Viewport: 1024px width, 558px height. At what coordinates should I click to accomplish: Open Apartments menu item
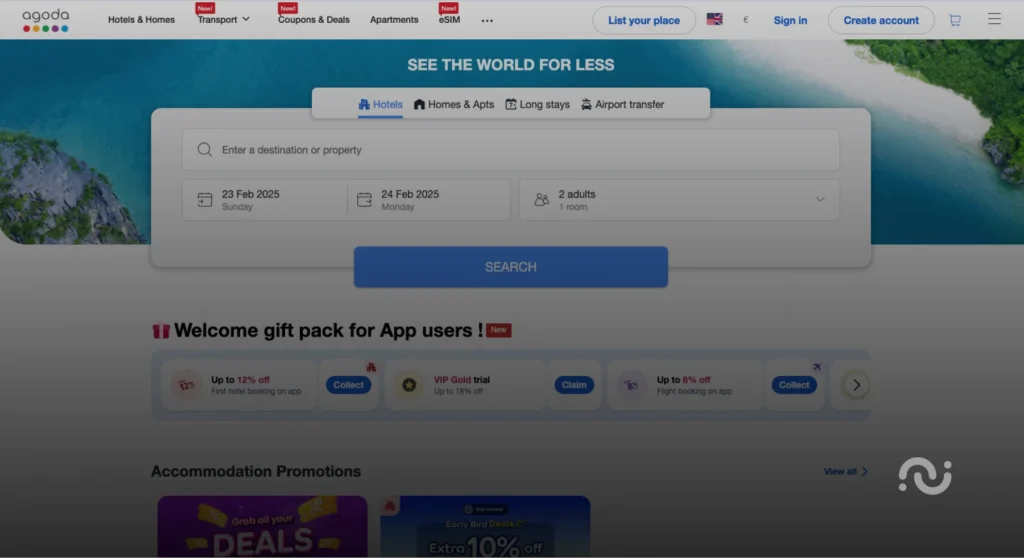[394, 20]
